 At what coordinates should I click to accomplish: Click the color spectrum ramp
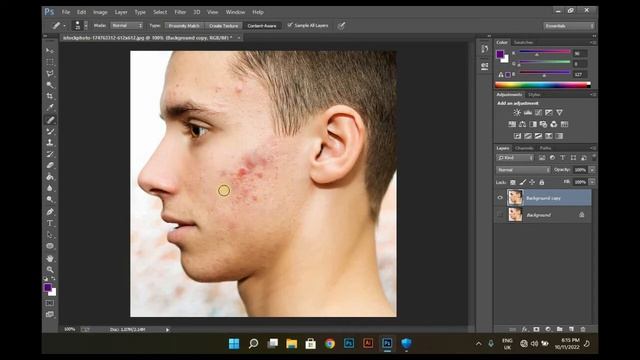(542, 85)
